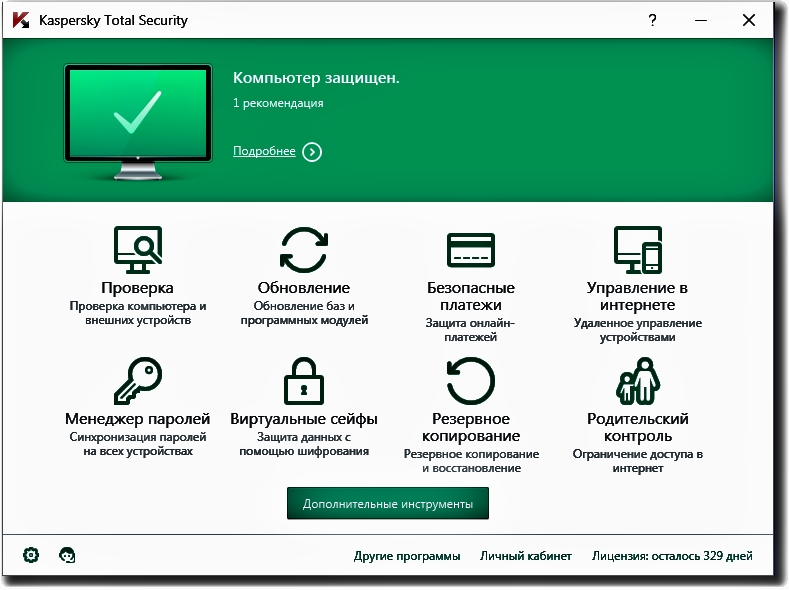
Task: Open settings via the gear icon
Action: (31, 555)
